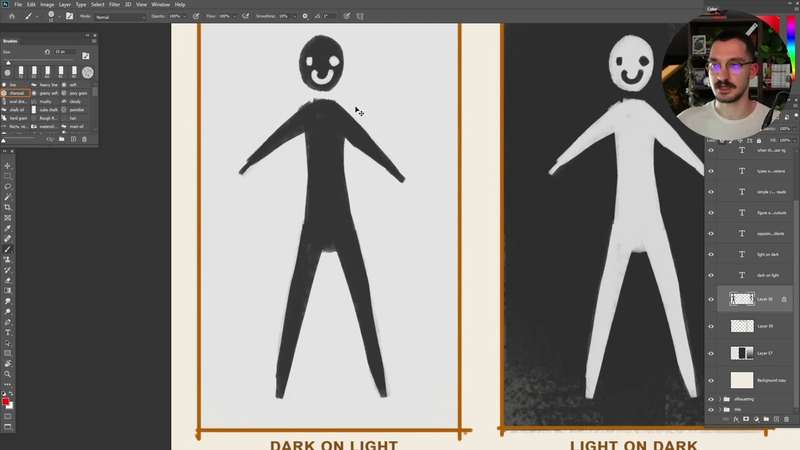The height and width of the screenshot is (450, 800).
Task: Select the Layer 58 thumbnail
Action: [x=742, y=299]
